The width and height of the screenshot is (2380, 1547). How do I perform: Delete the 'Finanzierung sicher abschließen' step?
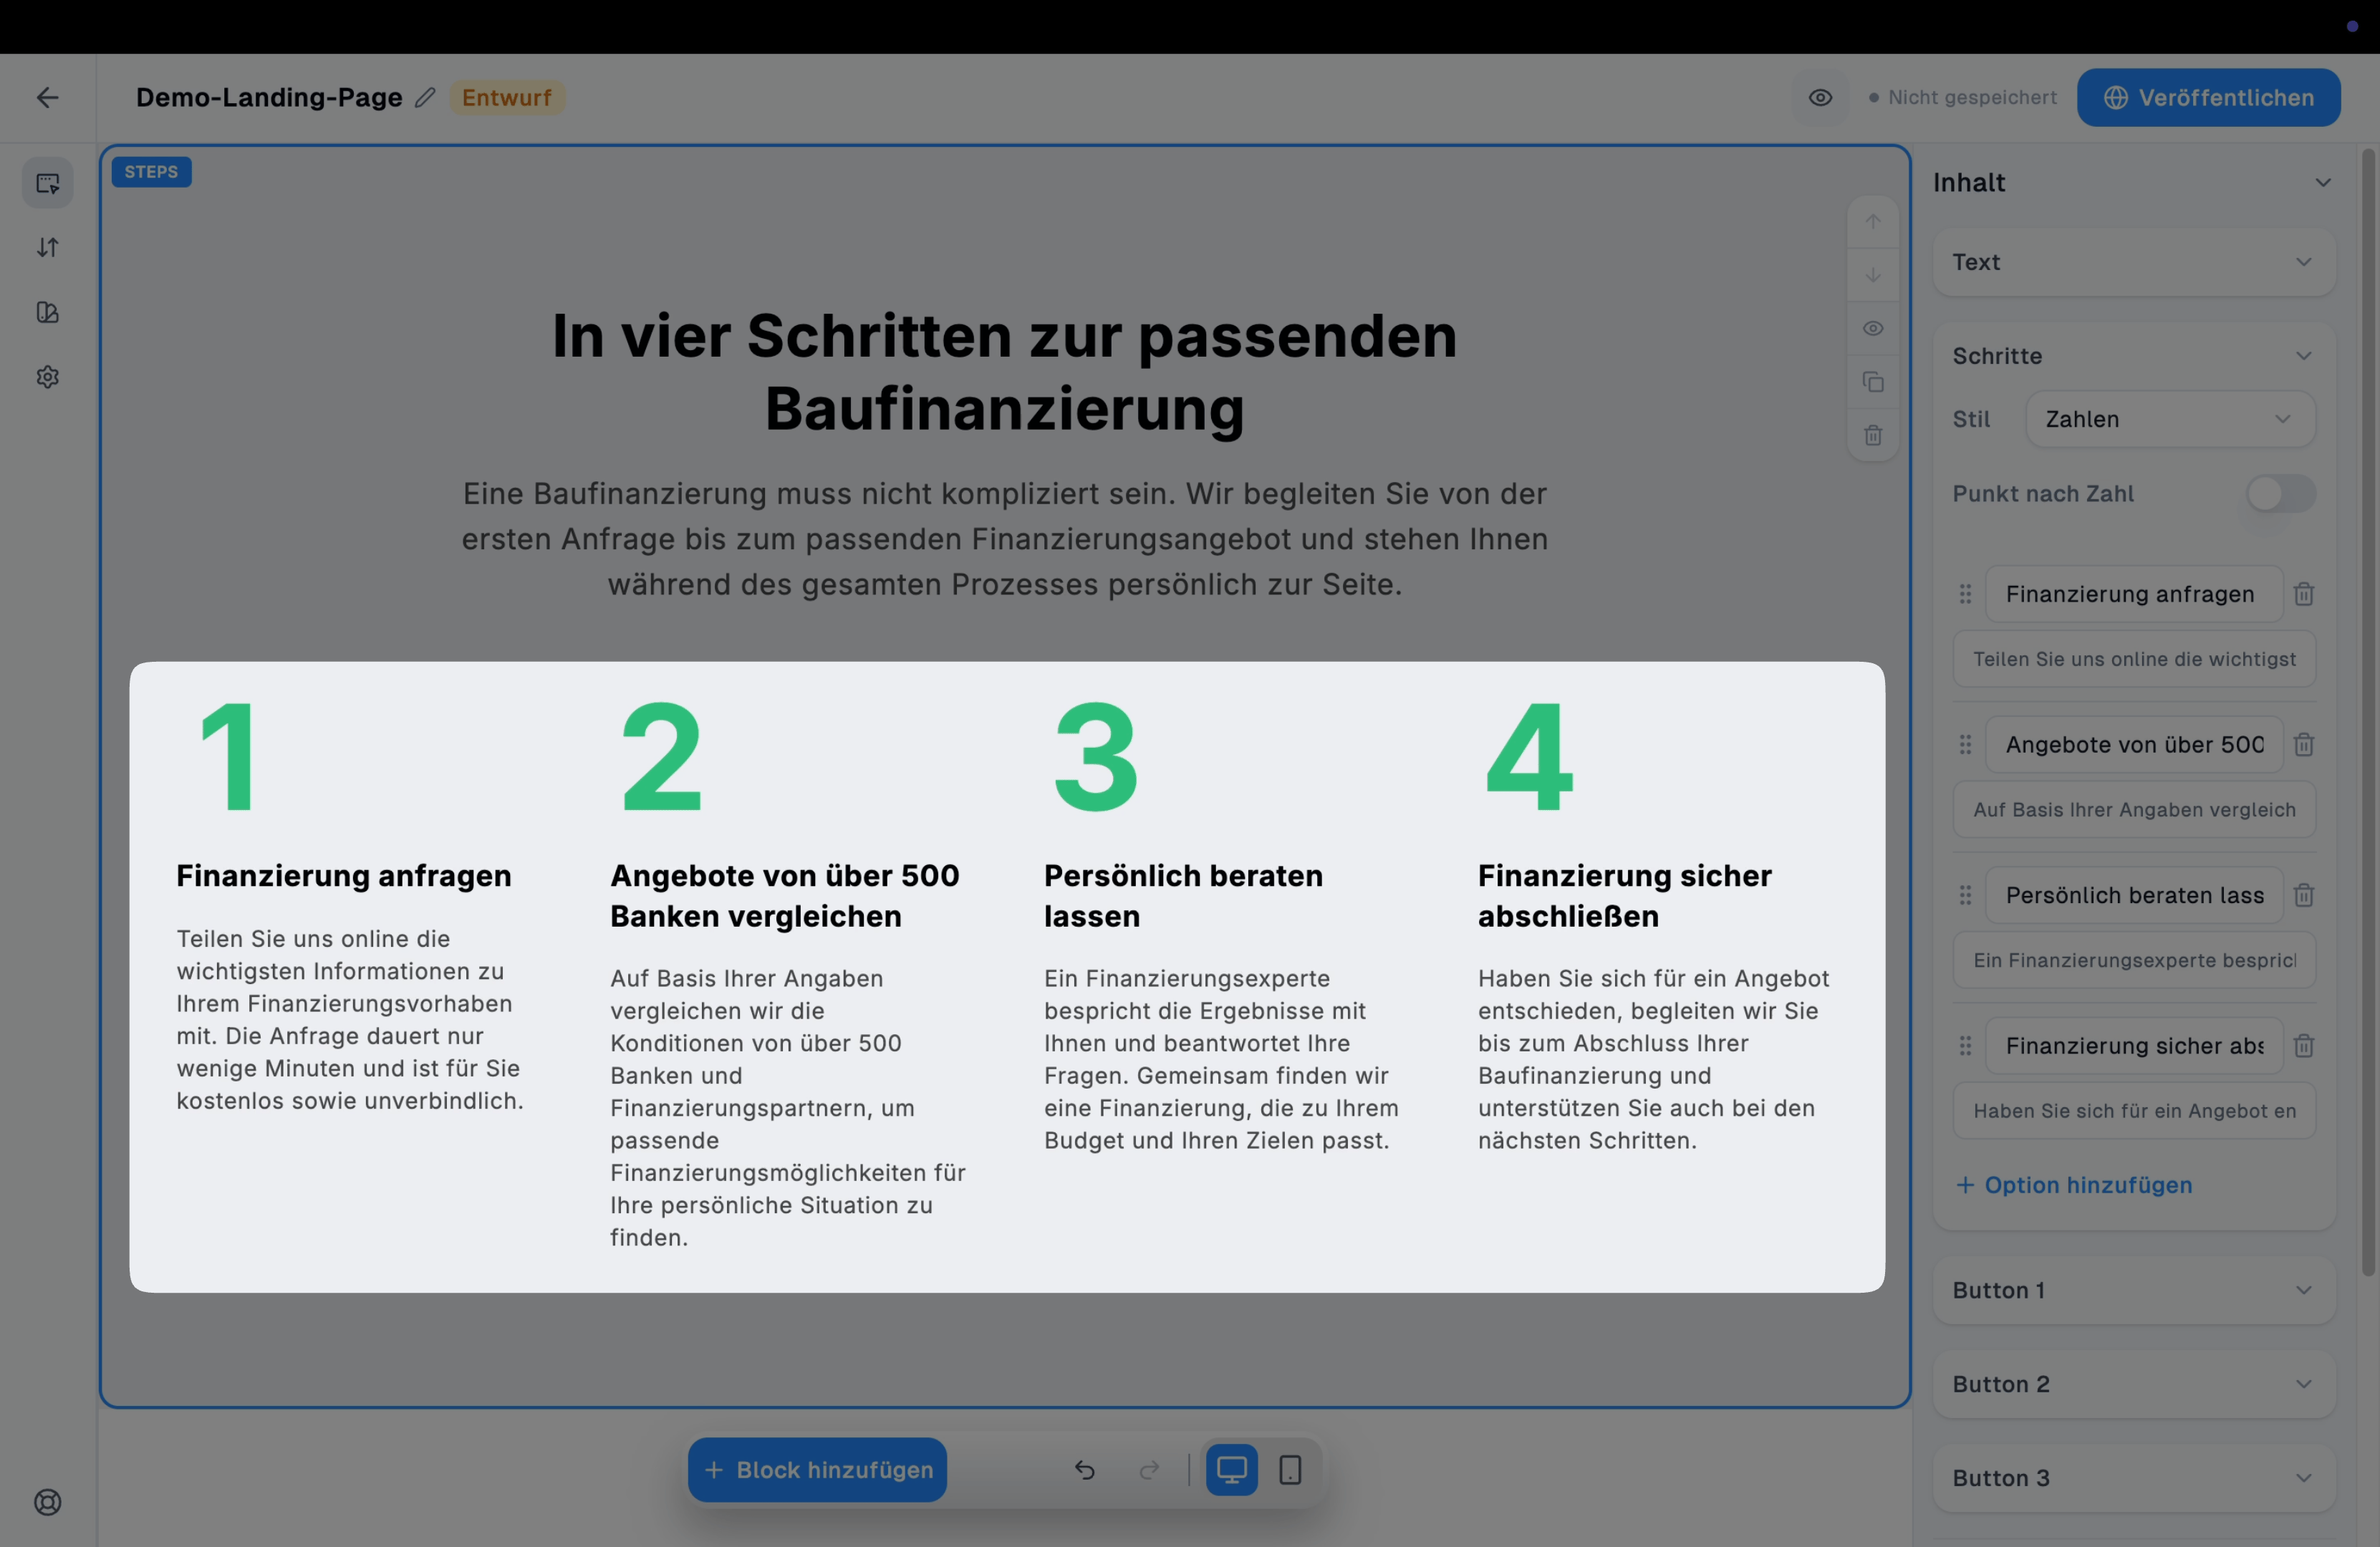[2304, 1045]
